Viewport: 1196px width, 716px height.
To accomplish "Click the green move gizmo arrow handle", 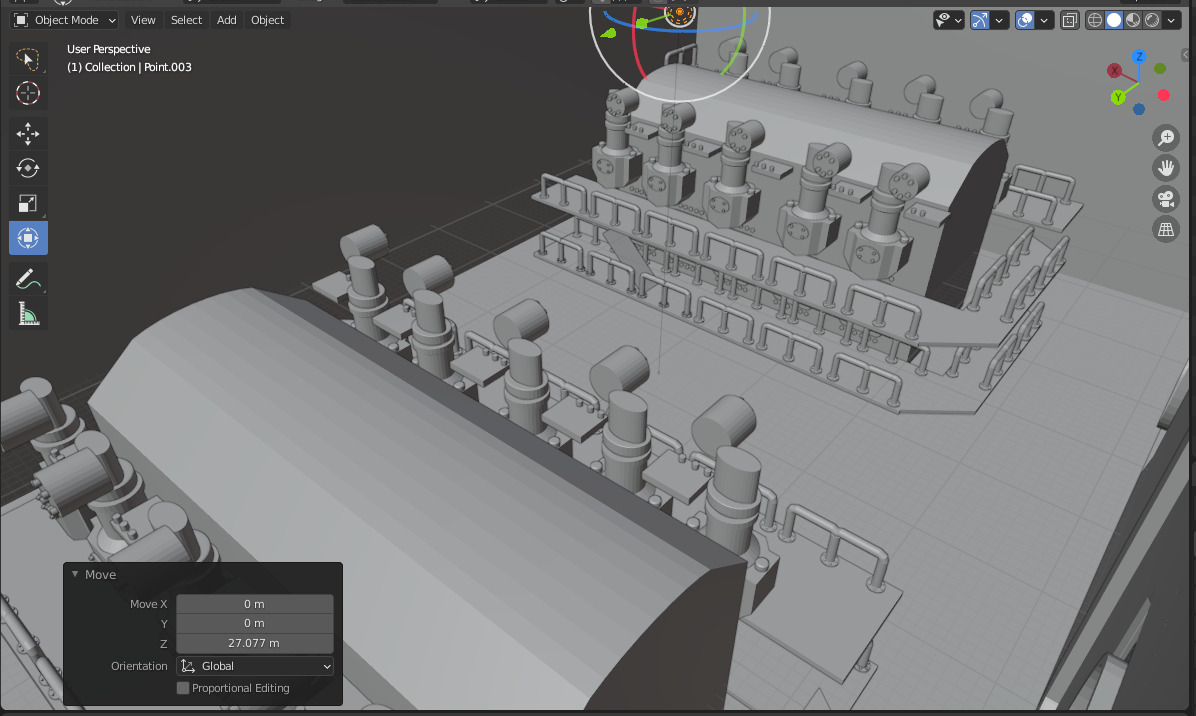I will pos(609,33).
